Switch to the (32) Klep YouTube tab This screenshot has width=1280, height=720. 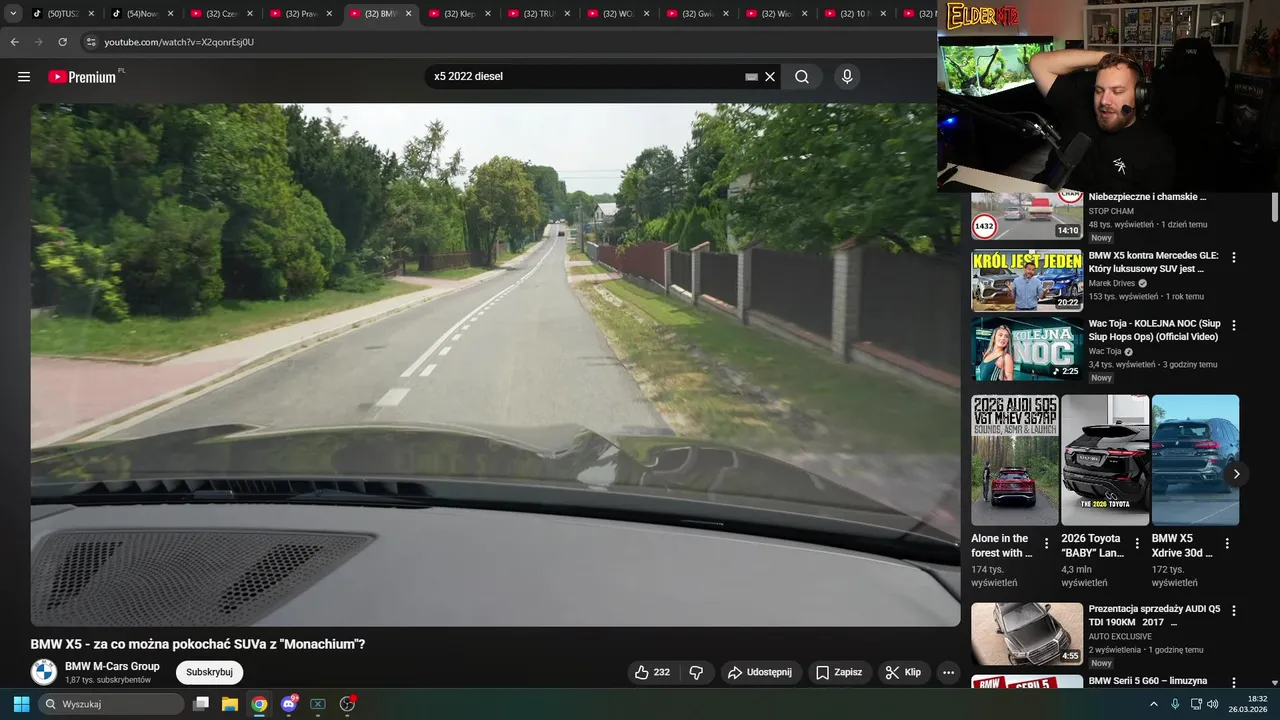pos(458,14)
